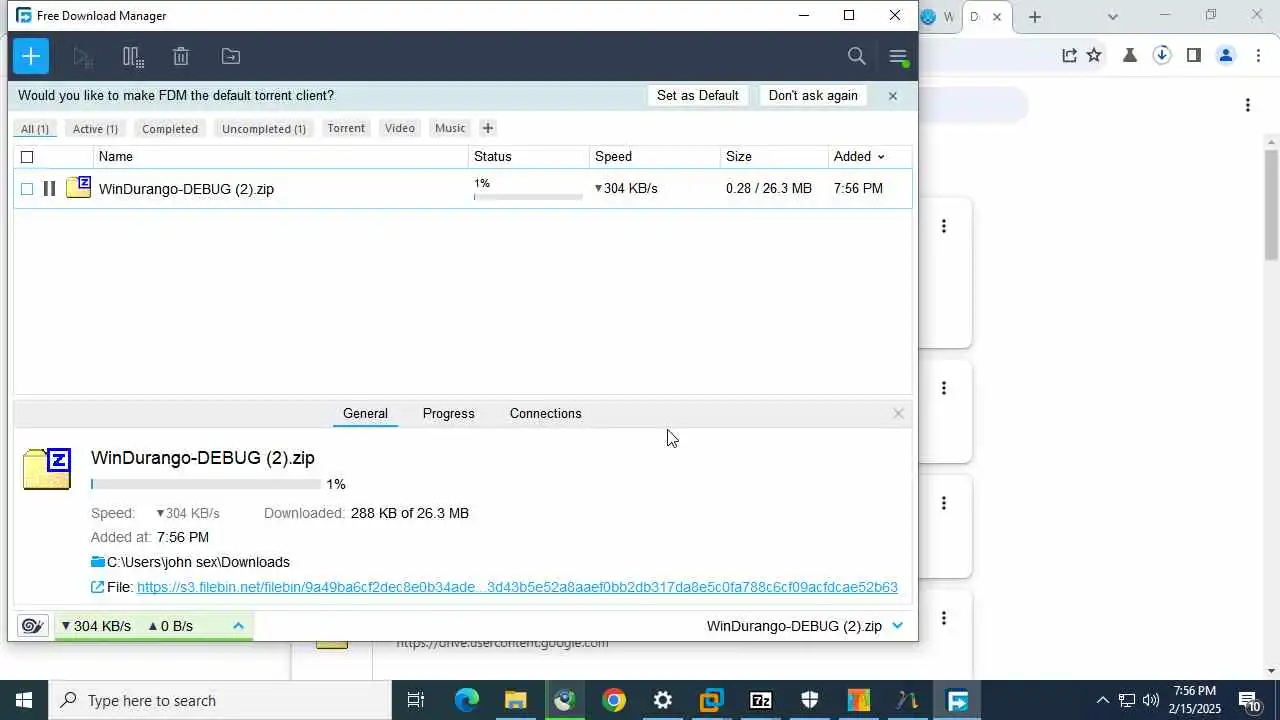The width and height of the screenshot is (1280, 720).
Task: Switch to the Progress details tab
Action: (x=448, y=413)
